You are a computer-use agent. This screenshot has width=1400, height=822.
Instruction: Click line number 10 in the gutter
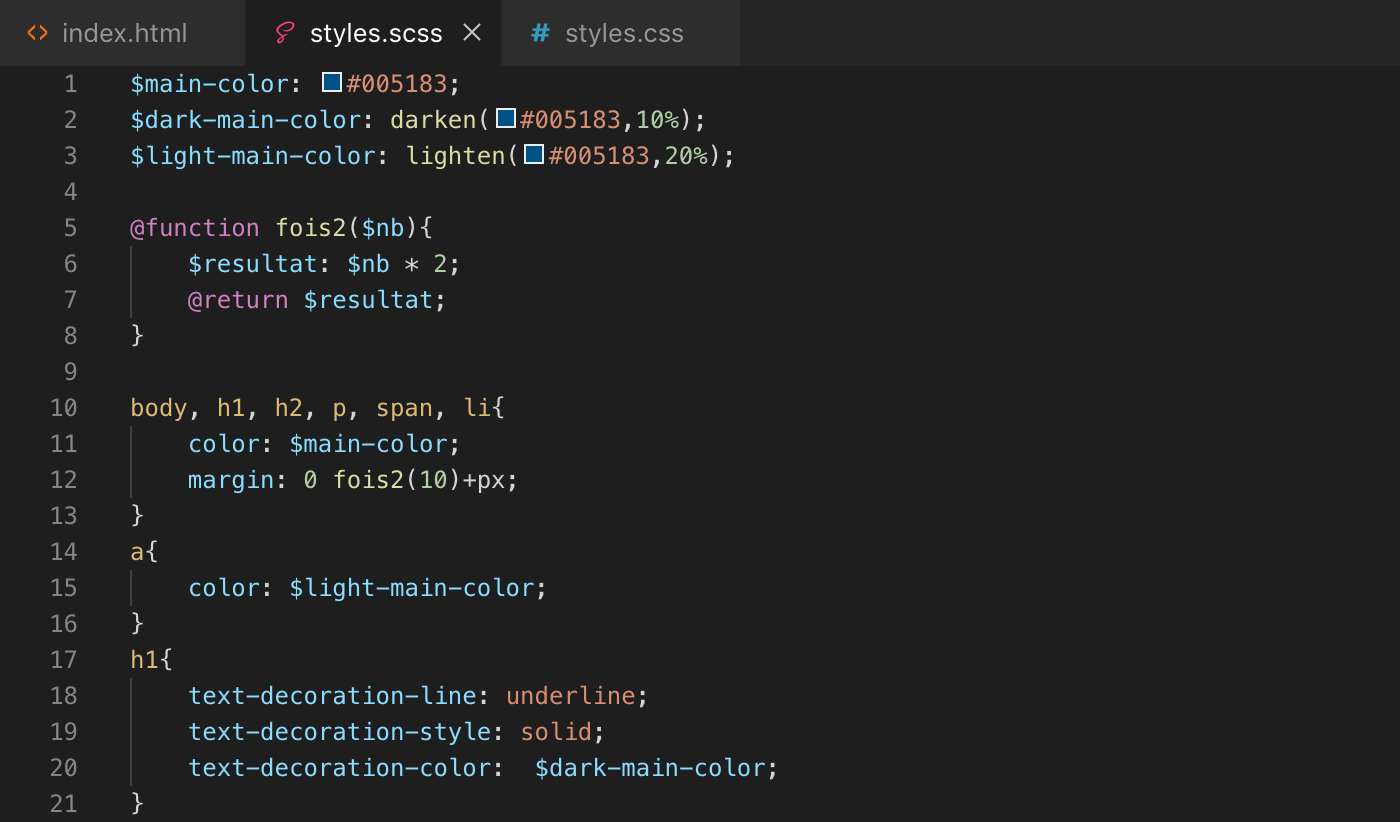pos(64,408)
